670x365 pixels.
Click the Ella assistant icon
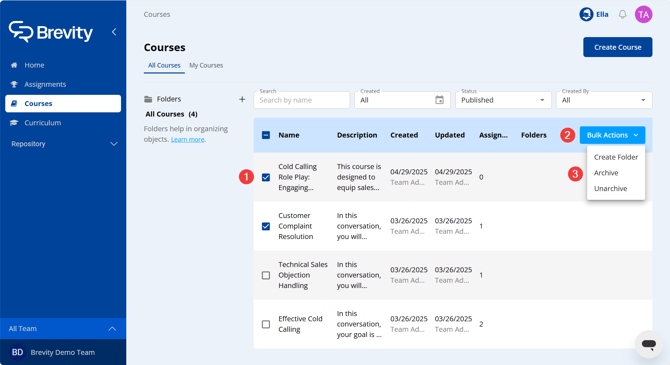[x=586, y=15]
